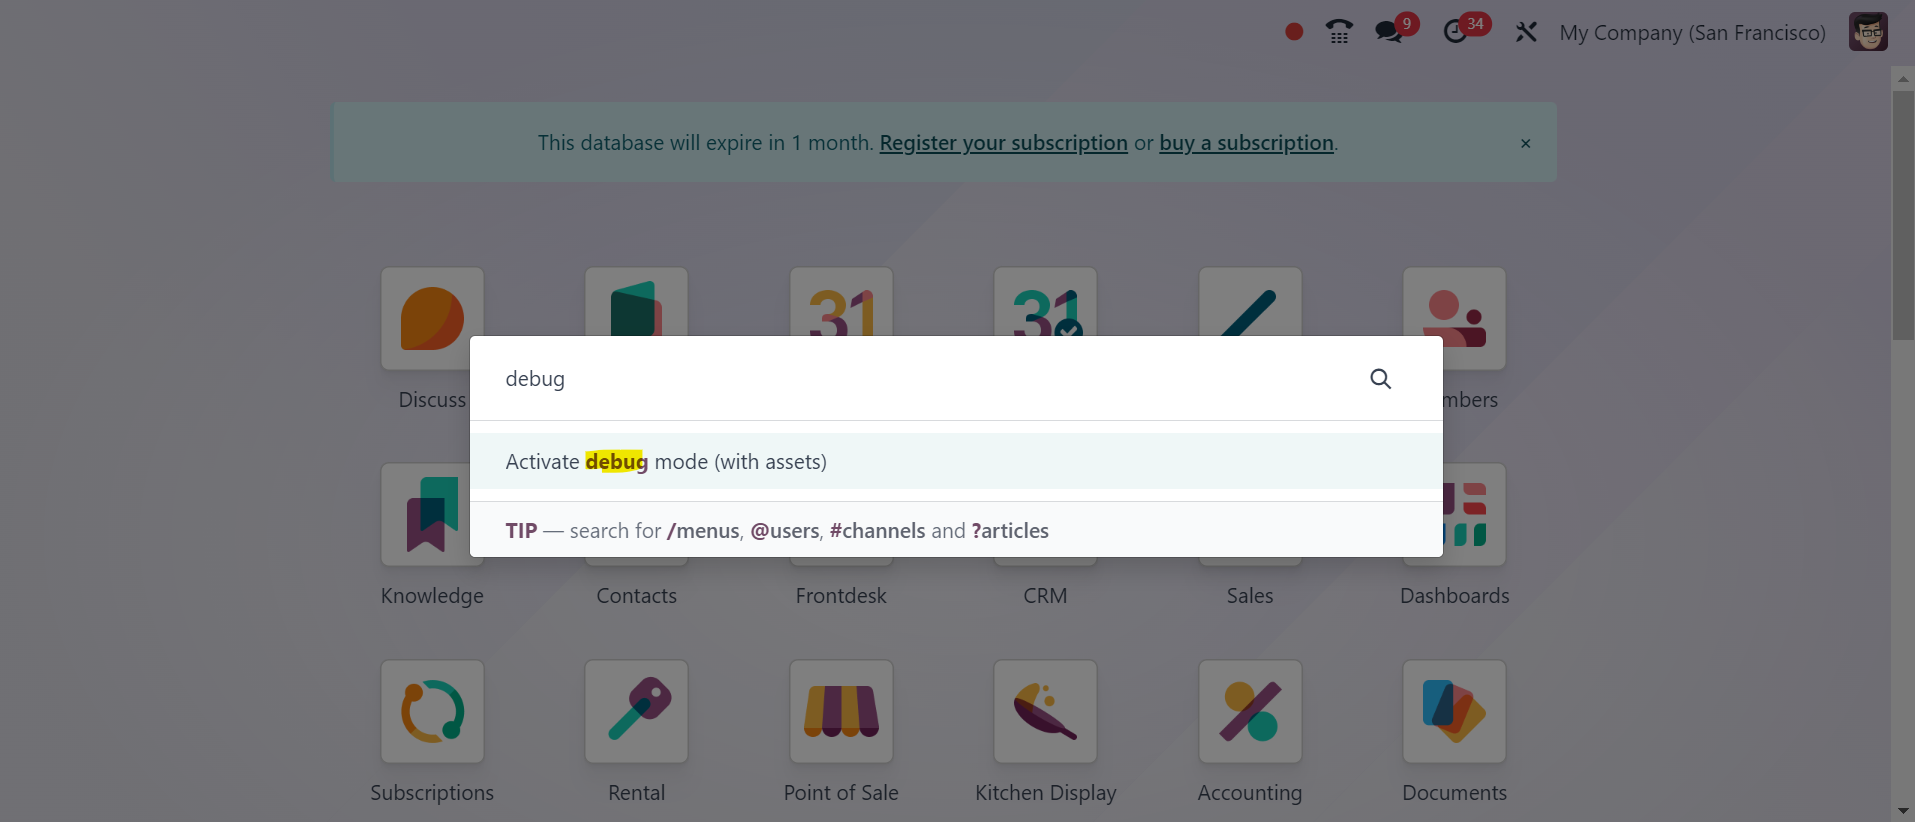Image resolution: width=1915 pixels, height=822 pixels.
Task: Click the debug tools wrench icon
Action: click(x=1526, y=32)
